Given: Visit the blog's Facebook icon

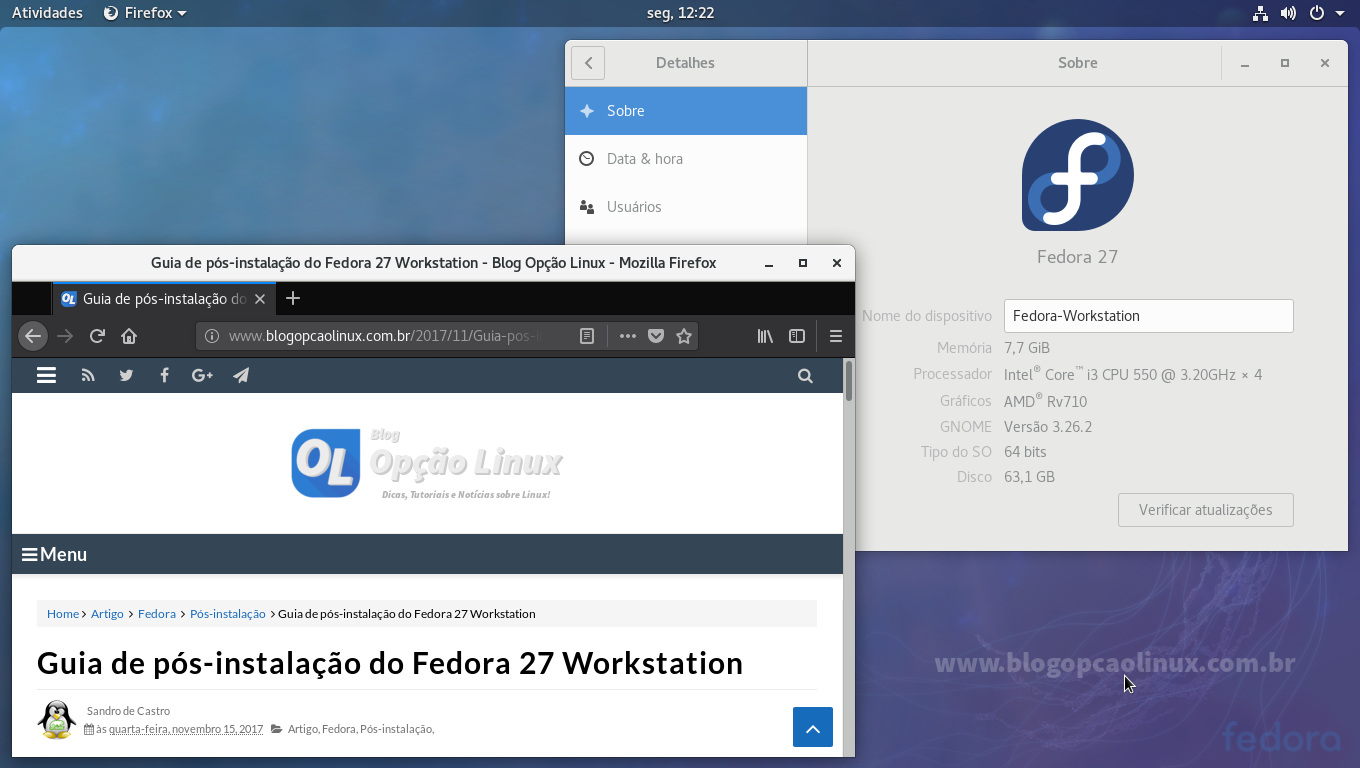Looking at the screenshot, I should tap(164, 375).
